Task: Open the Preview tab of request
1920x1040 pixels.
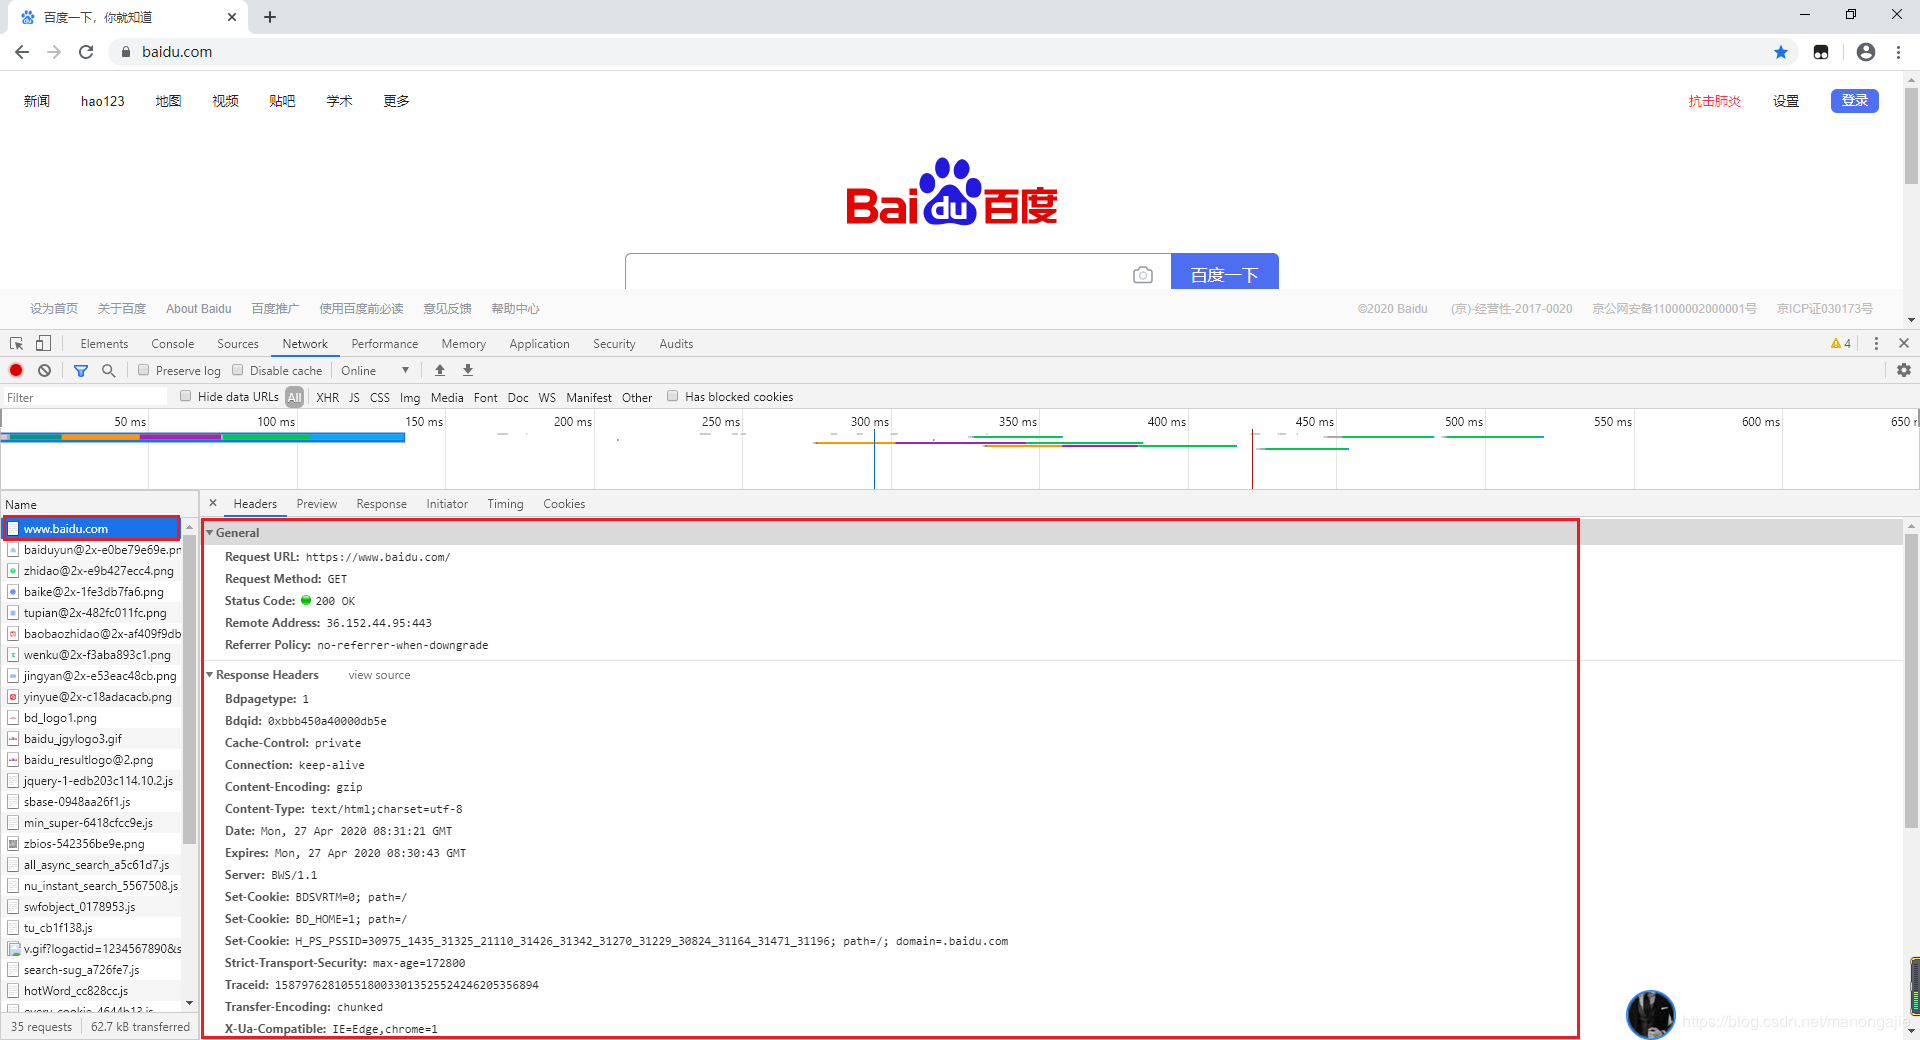Action: click(x=317, y=503)
